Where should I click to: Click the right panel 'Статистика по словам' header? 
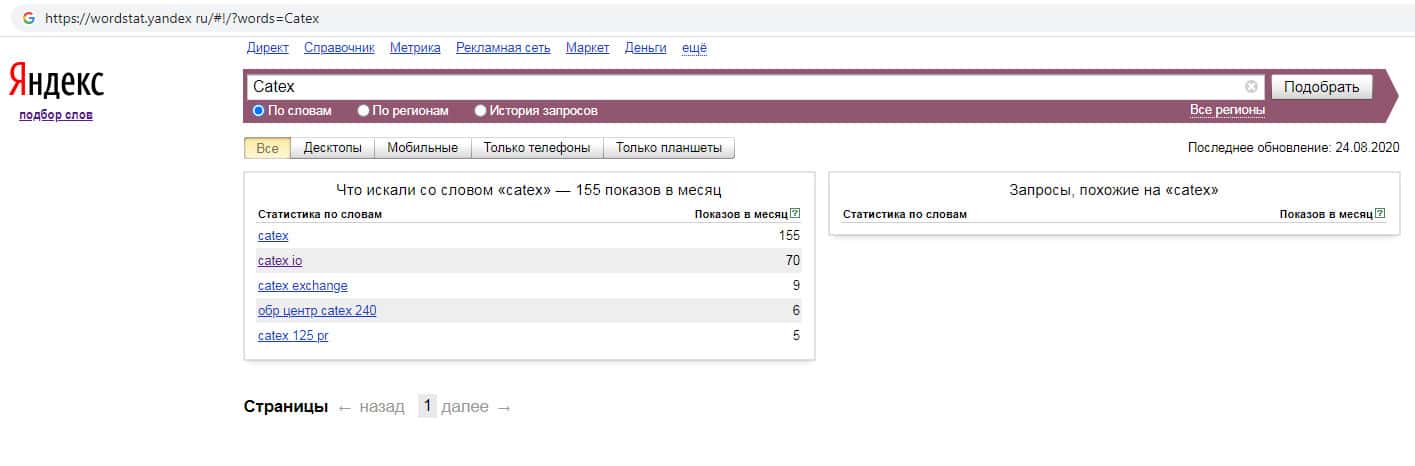pyautogui.click(x=905, y=214)
